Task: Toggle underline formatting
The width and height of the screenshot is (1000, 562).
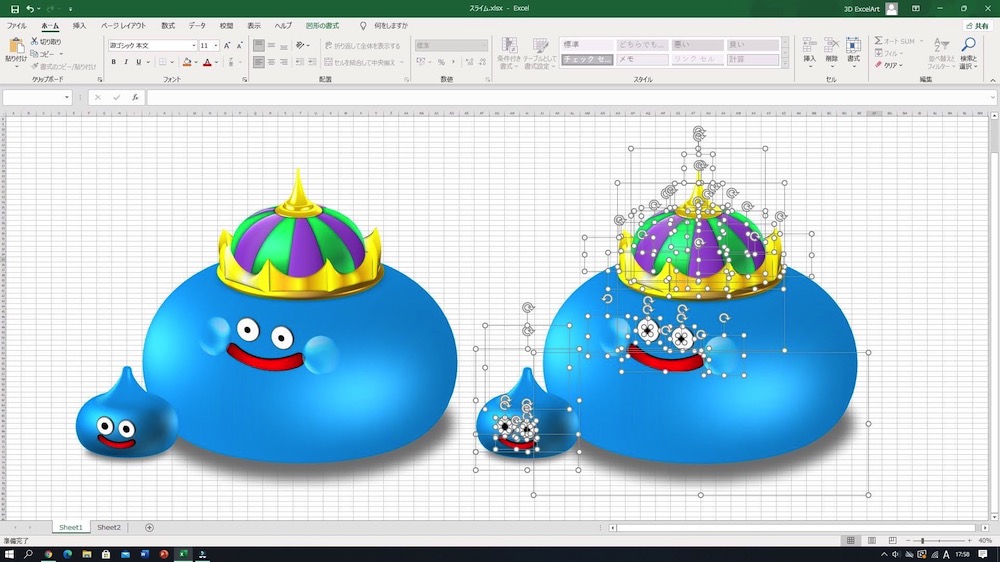Action: tap(139, 62)
